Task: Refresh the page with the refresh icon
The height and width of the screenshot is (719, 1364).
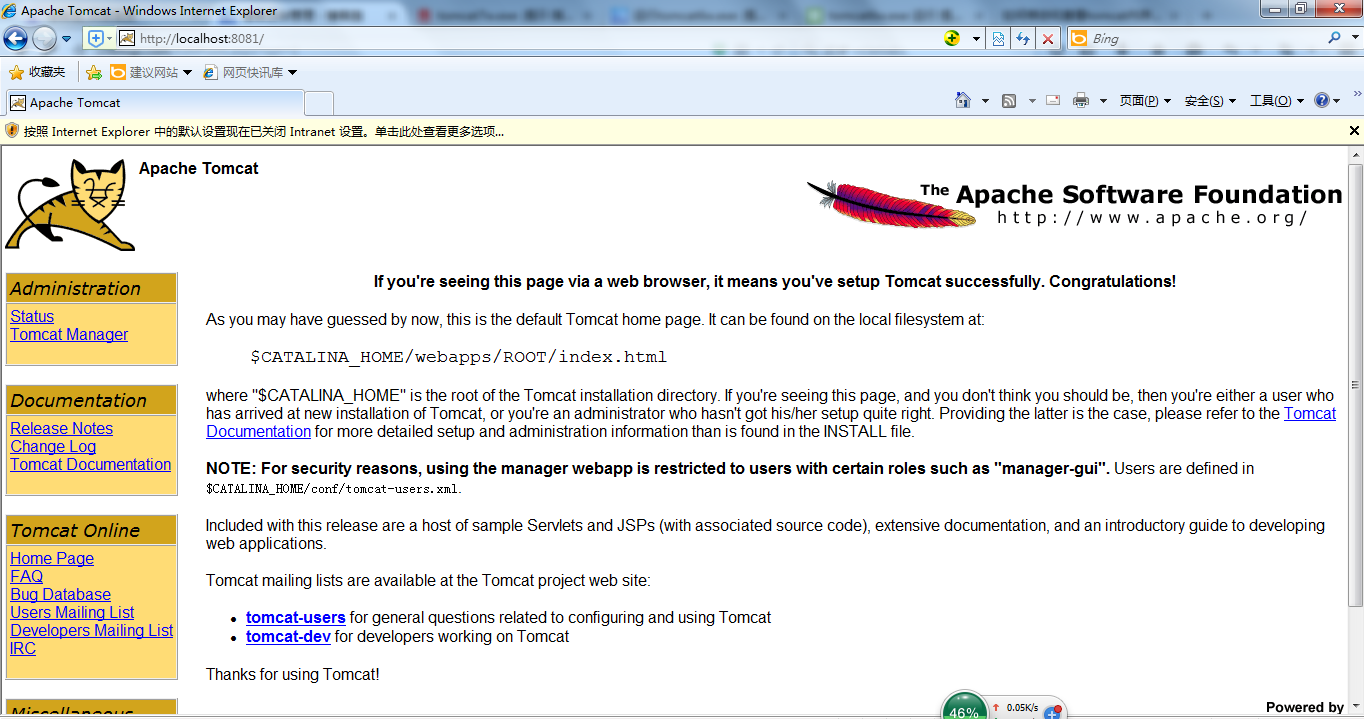Action: pyautogui.click(x=1023, y=38)
